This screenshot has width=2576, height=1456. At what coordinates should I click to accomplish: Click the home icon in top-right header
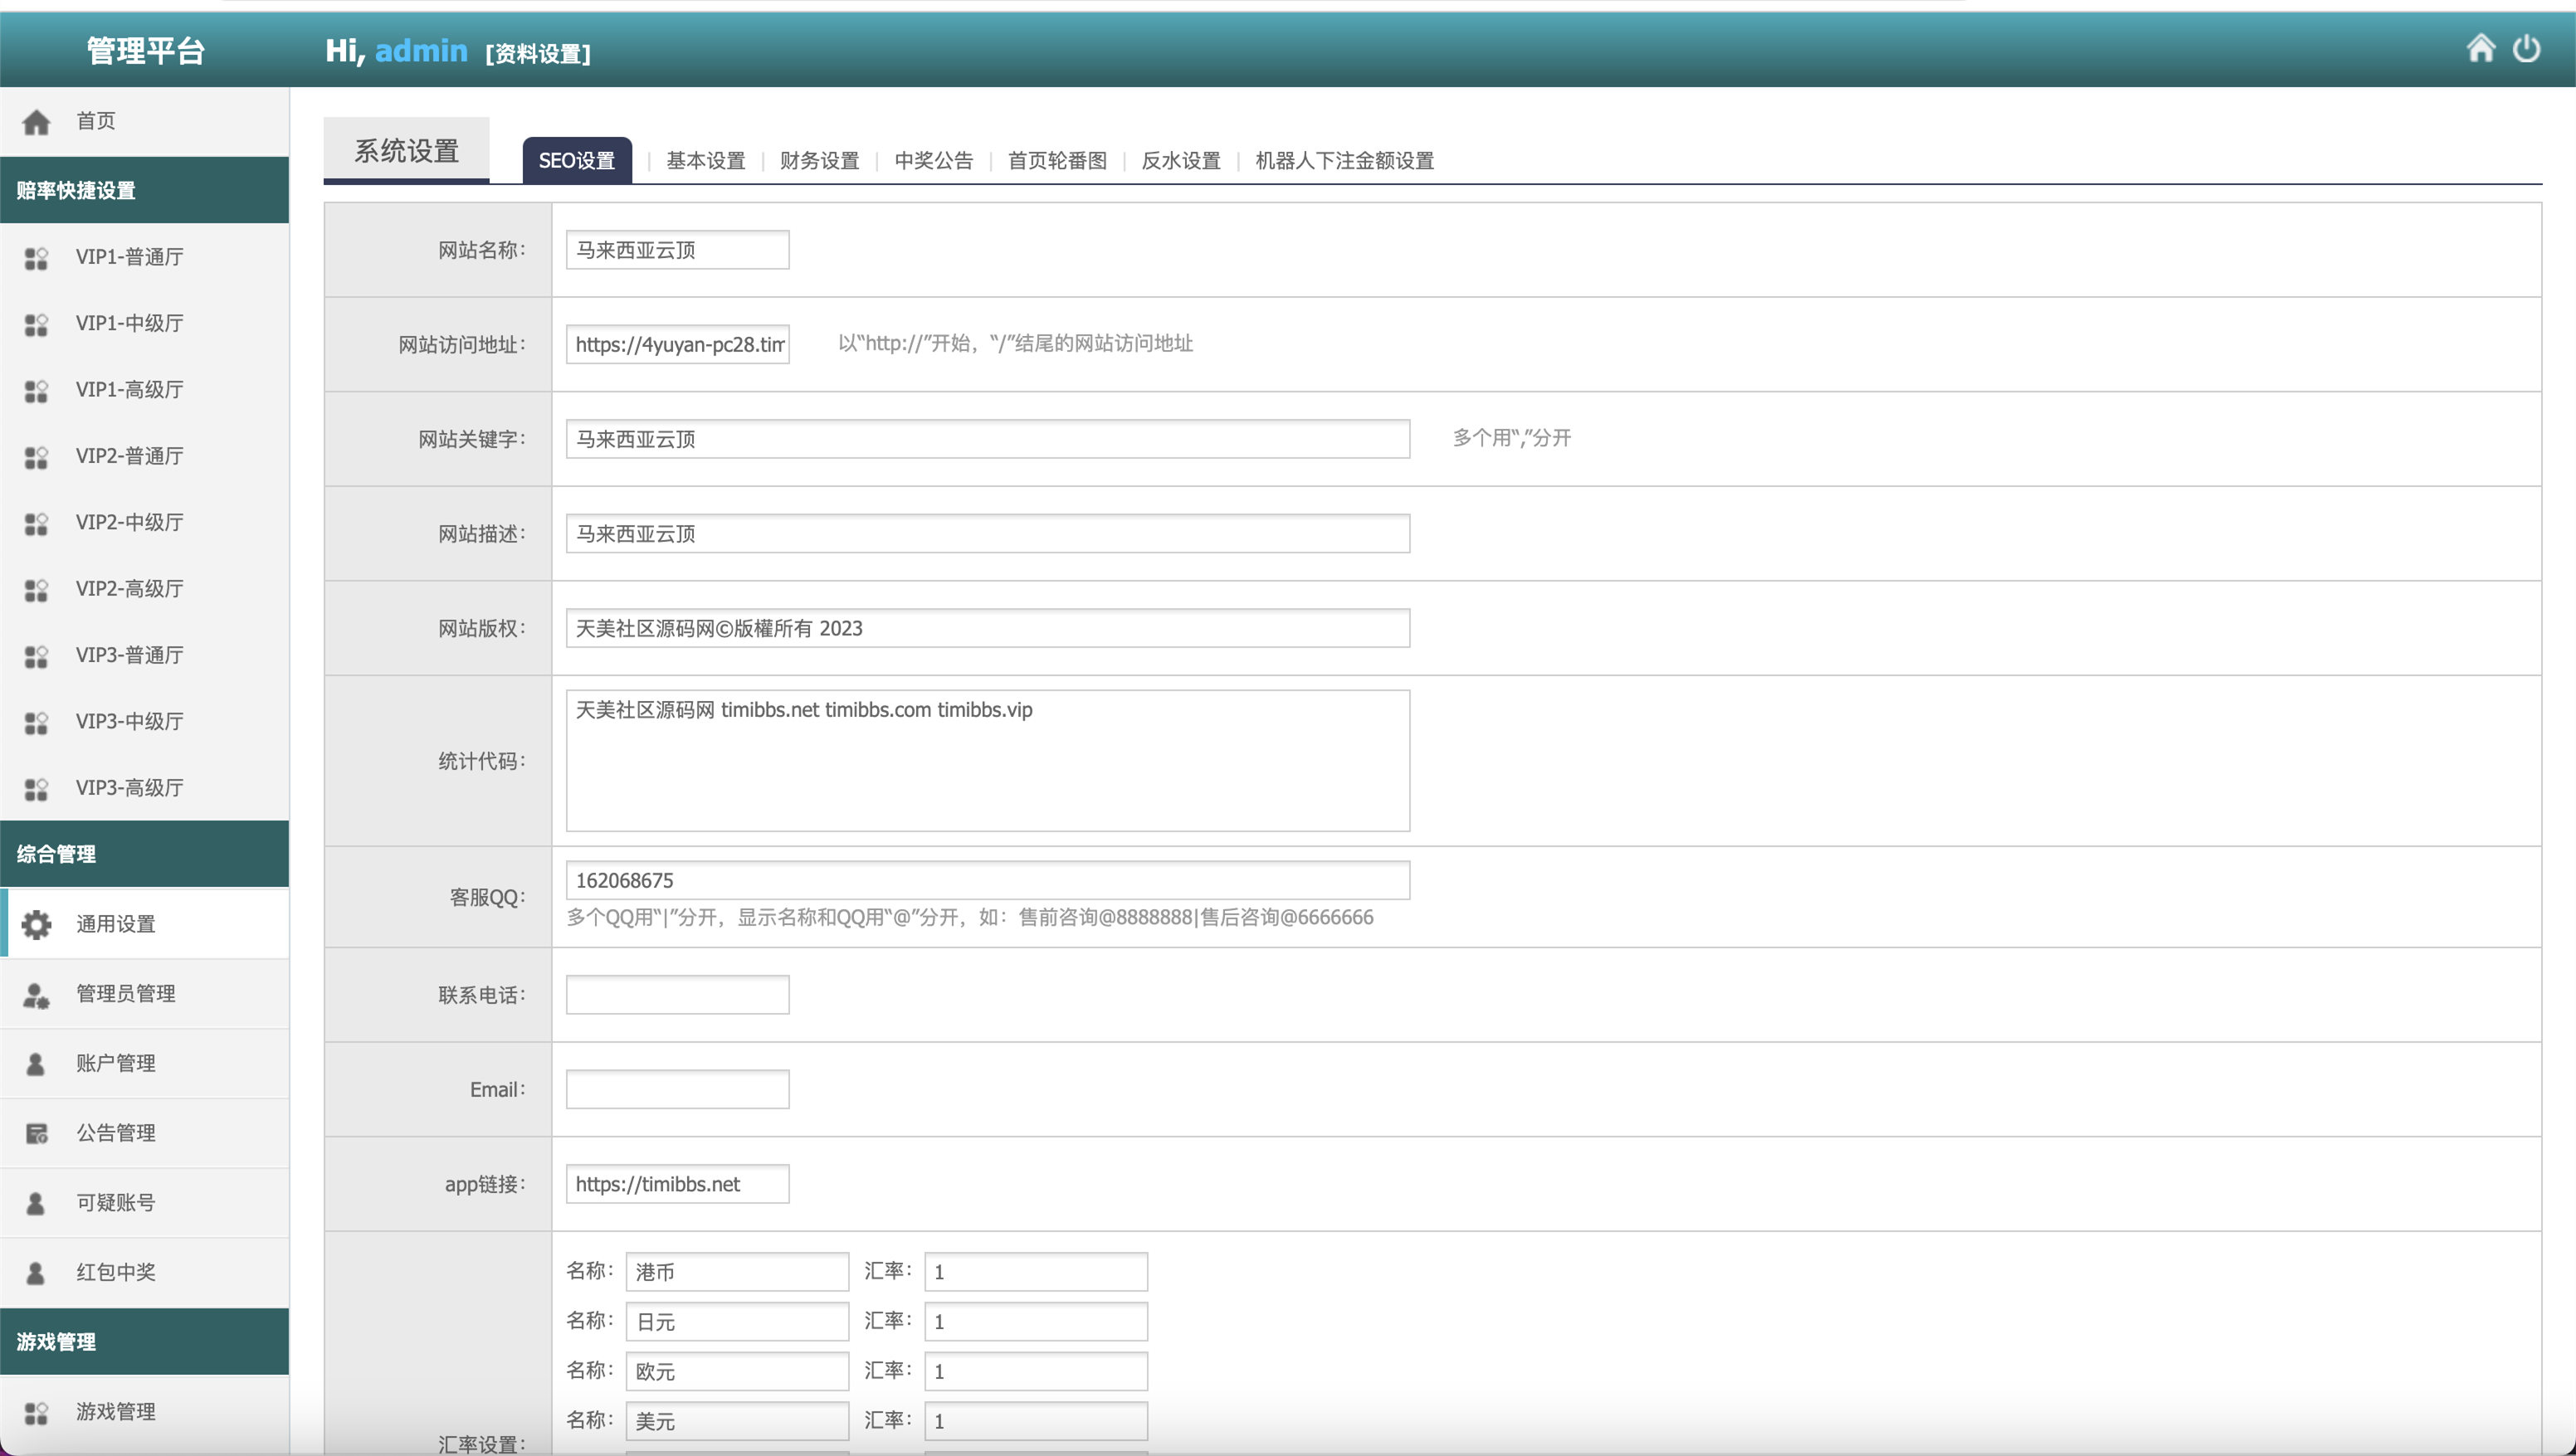tap(2480, 48)
